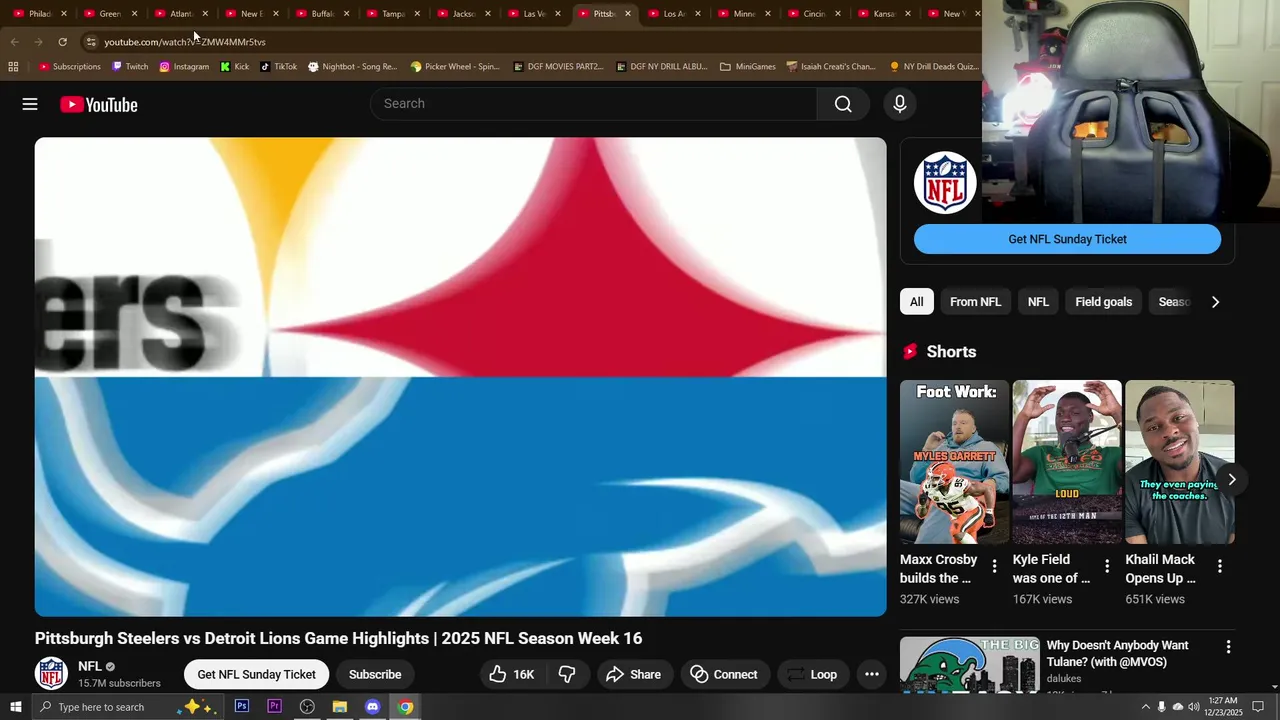The height and width of the screenshot is (720, 1280).
Task: Open Discord from the taskbar
Action: pyautogui.click(x=373, y=706)
